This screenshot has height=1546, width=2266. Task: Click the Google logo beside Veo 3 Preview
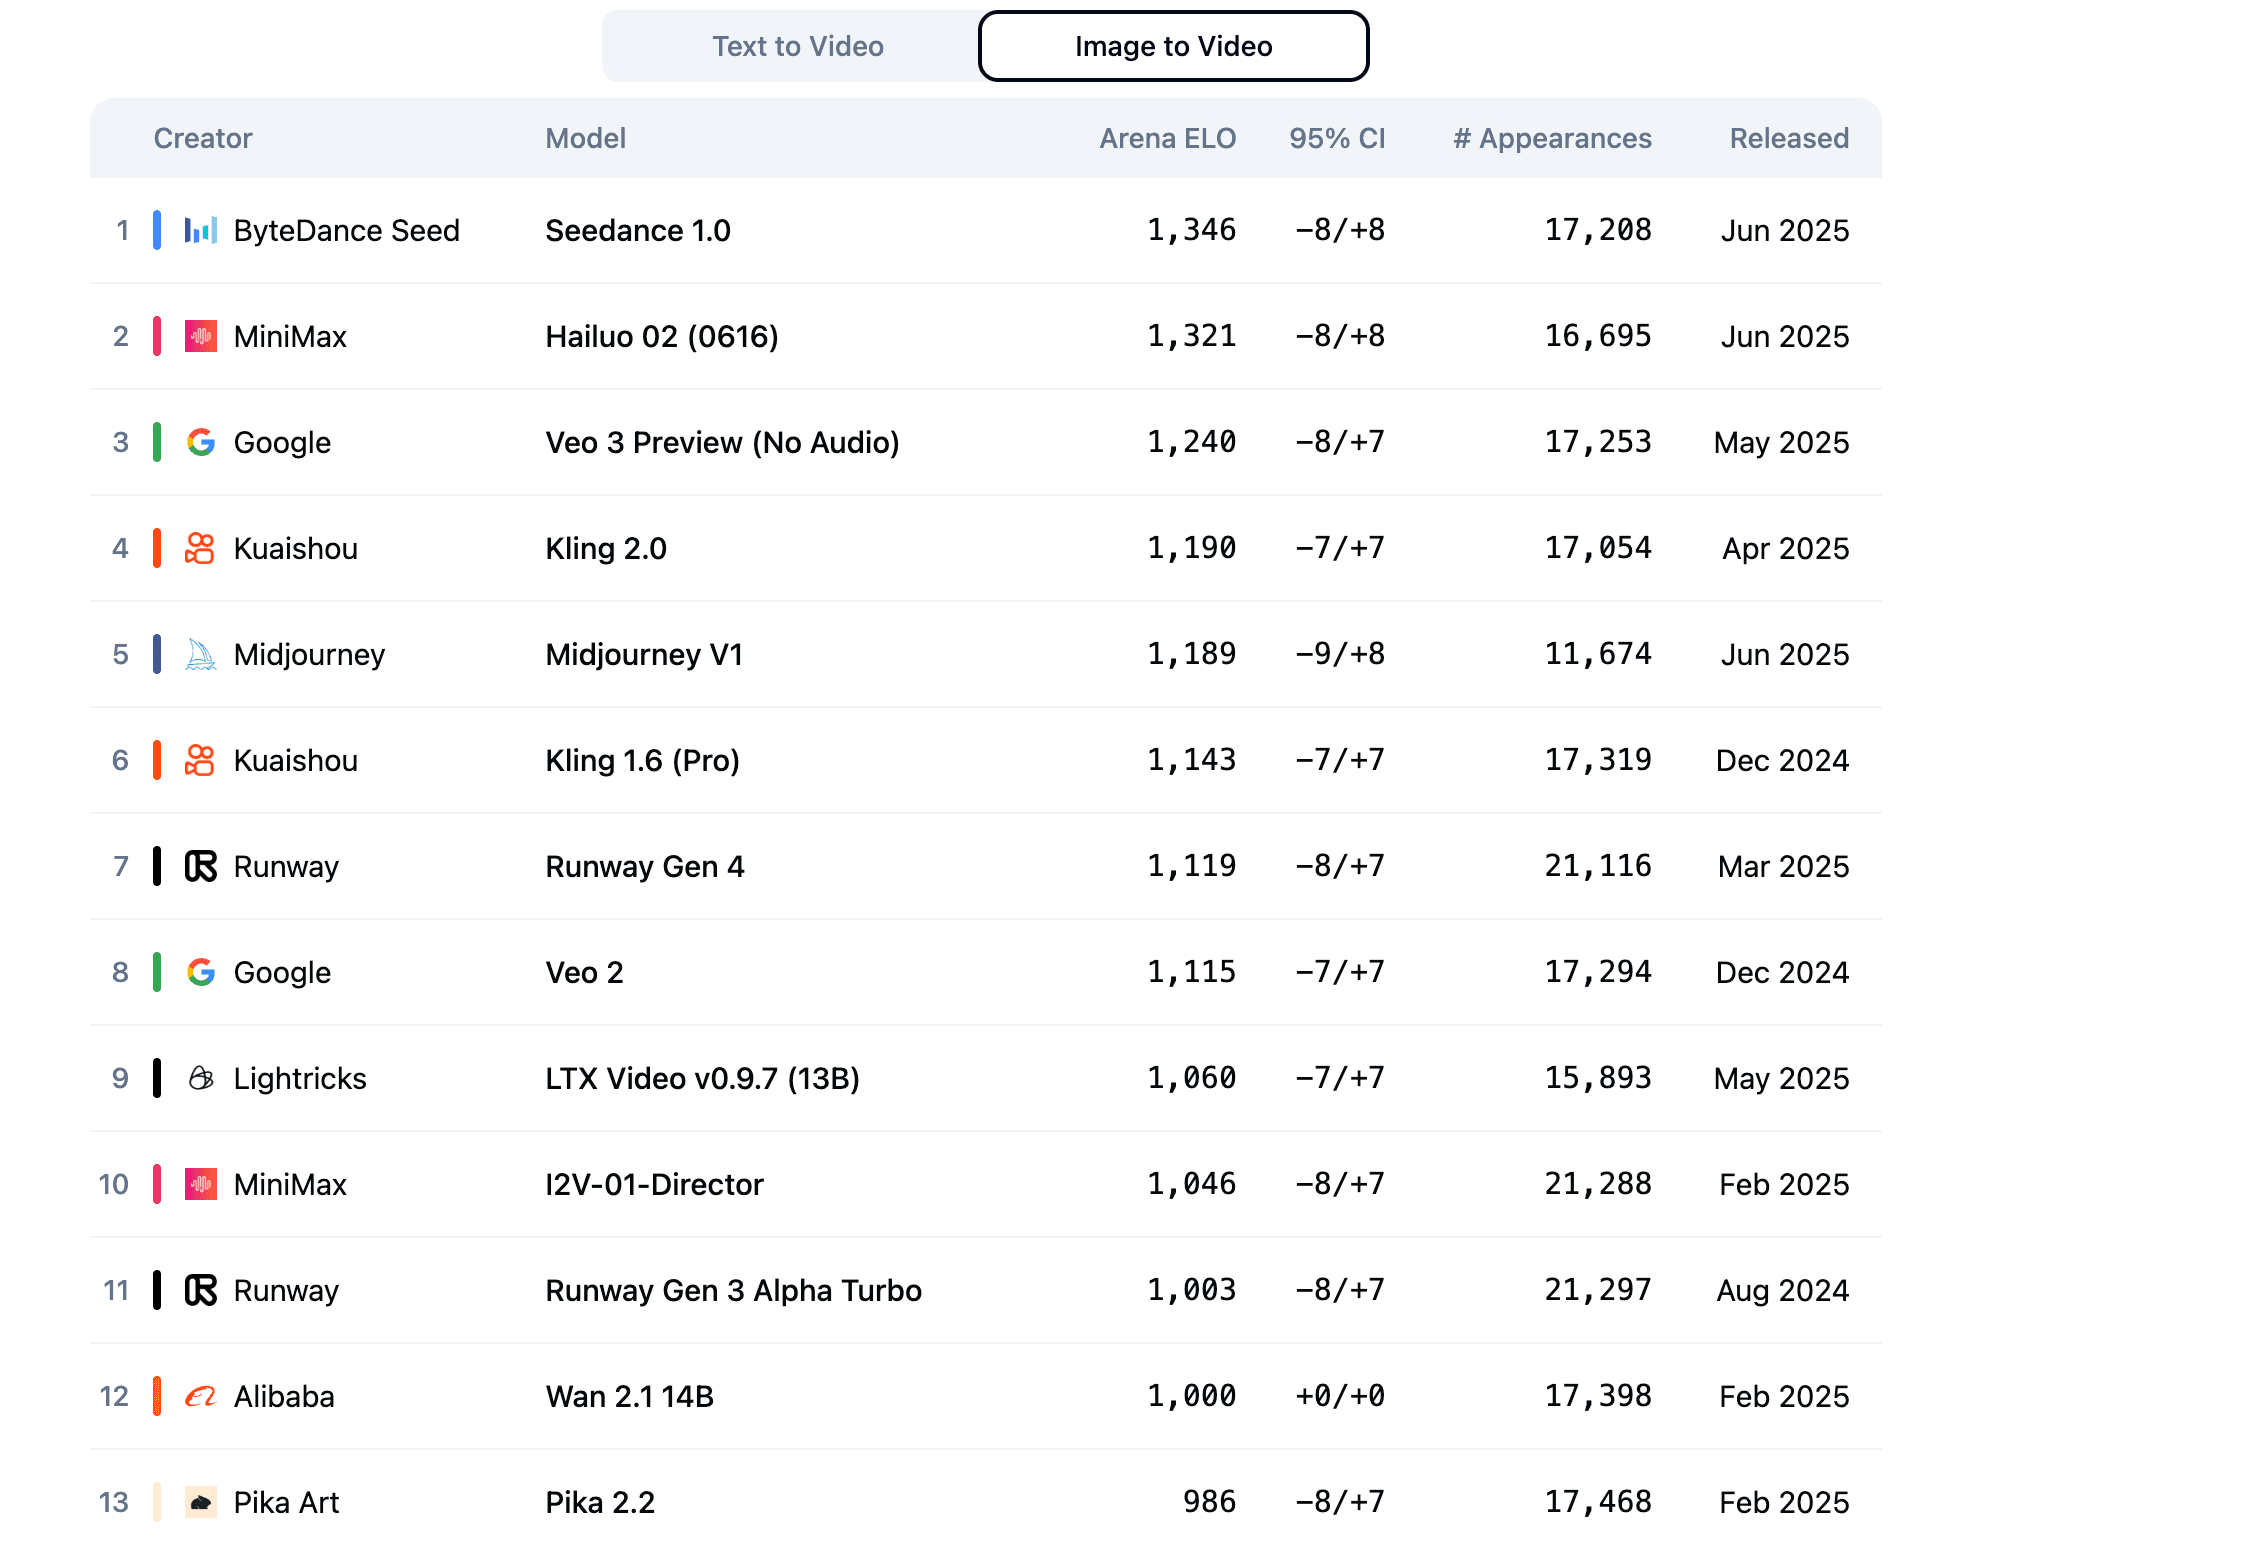200,443
